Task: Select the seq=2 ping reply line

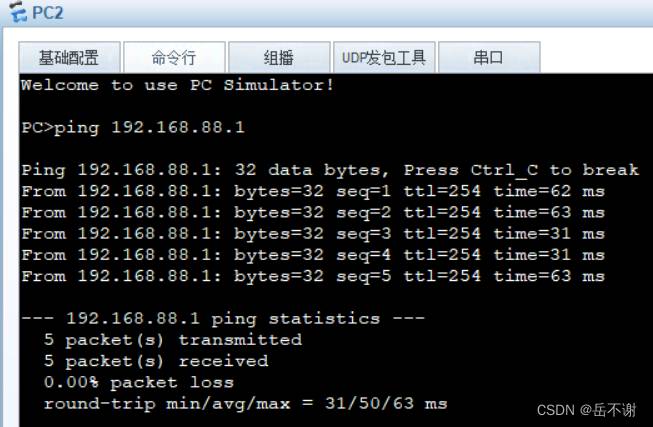Action: pos(313,213)
